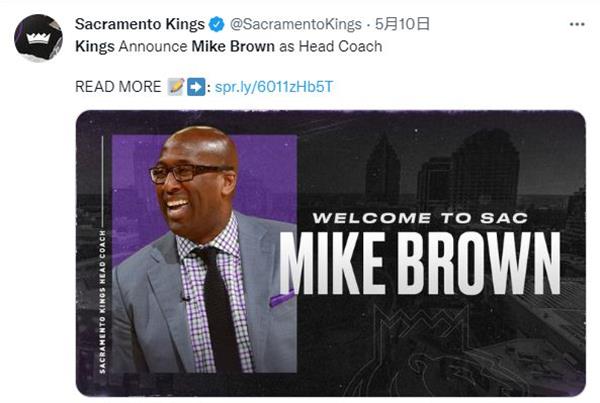The width and height of the screenshot is (600, 403).
Task: Click the Sacramento Kings profile avatar
Action: coord(38,38)
